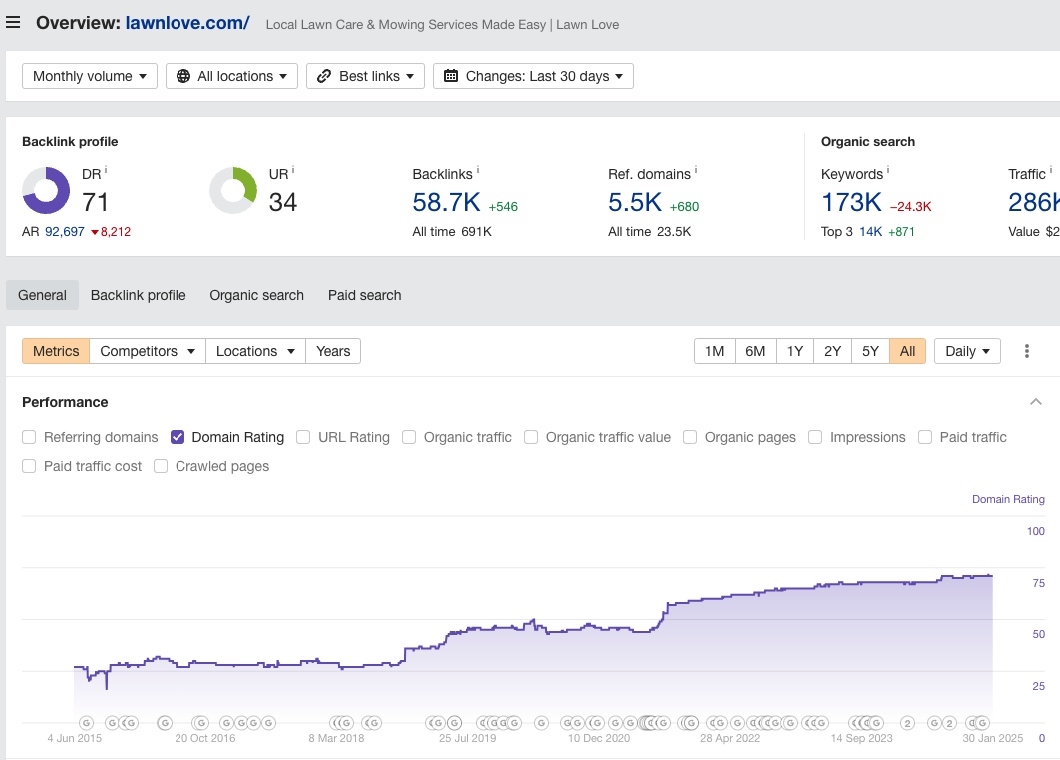Click the Google update marker labeled 2
Image resolution: width=1060 pixels, height=760 pixels.
pyautogui.click(x=907, y=723)
